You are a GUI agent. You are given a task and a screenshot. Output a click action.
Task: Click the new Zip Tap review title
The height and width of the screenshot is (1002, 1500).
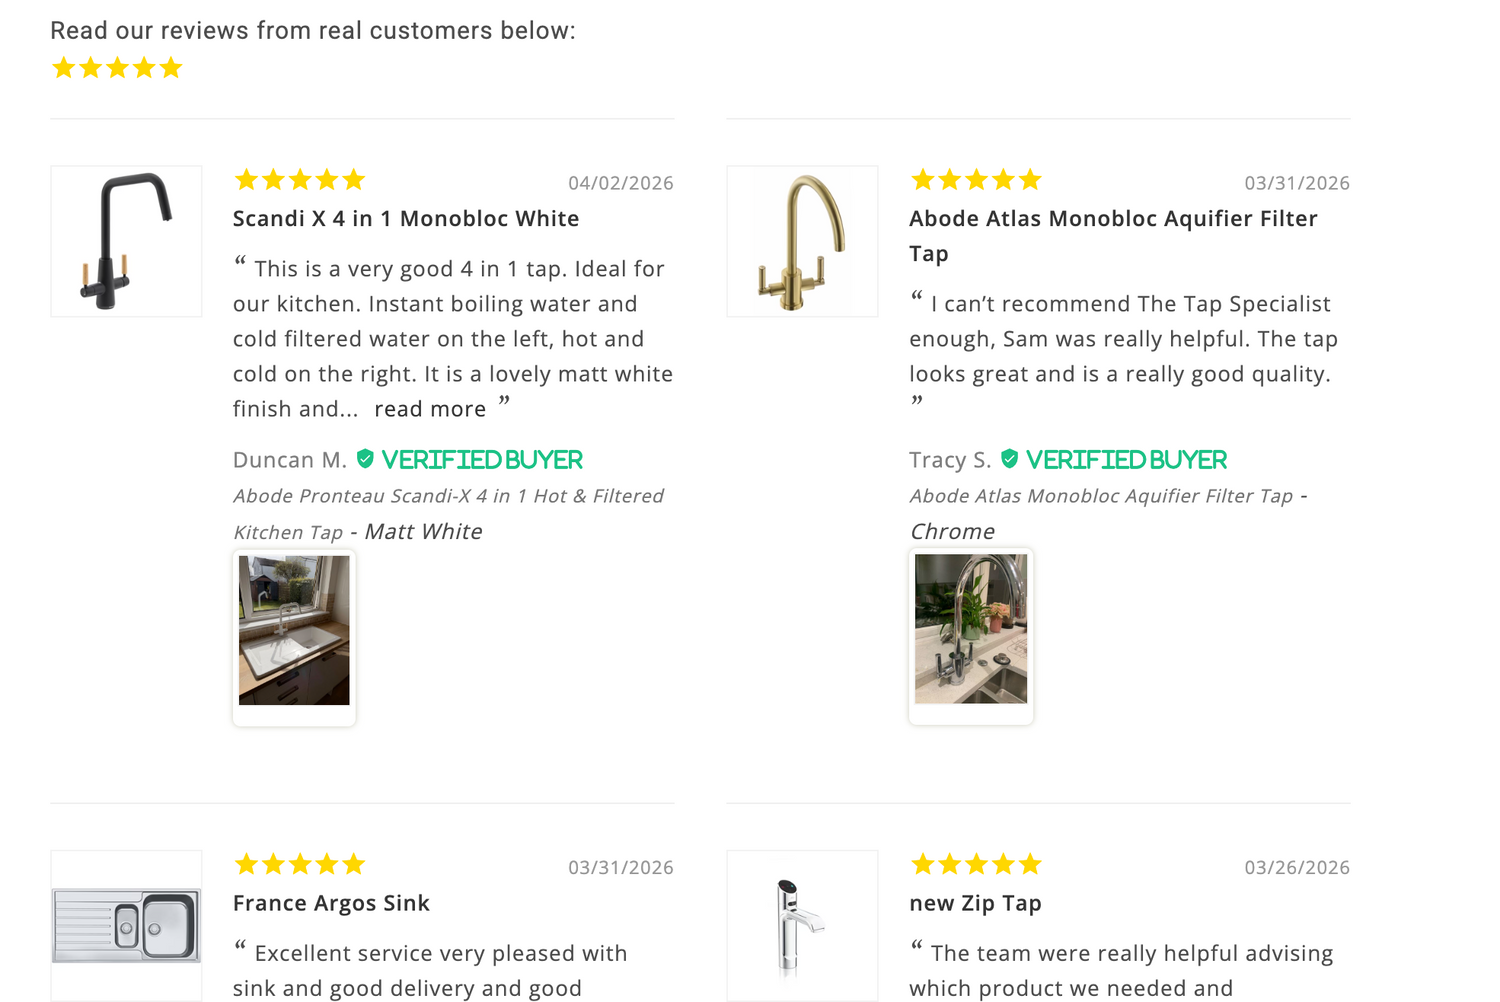coord(975,903)
